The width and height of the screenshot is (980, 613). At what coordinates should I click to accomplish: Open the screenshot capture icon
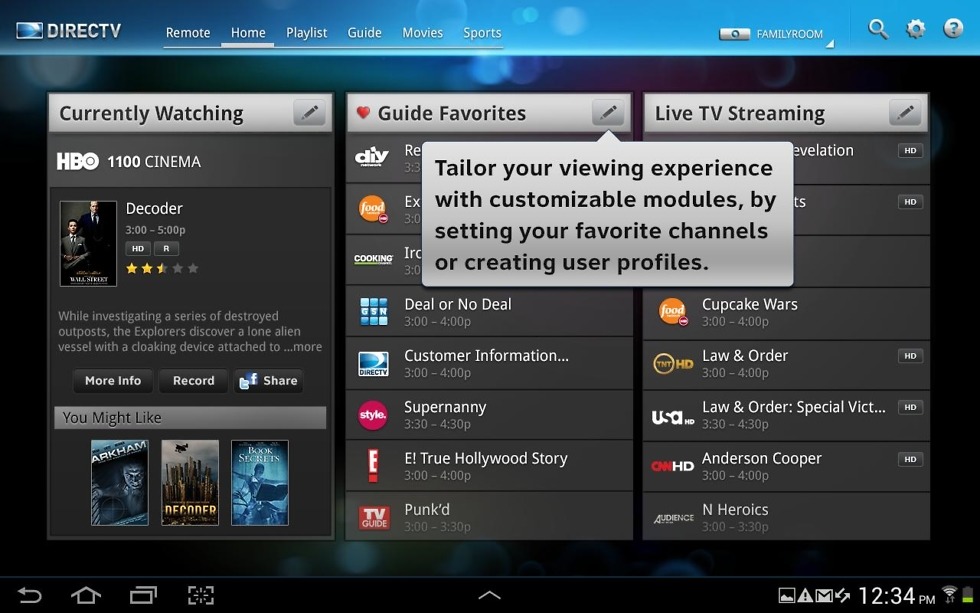point(201,595)
